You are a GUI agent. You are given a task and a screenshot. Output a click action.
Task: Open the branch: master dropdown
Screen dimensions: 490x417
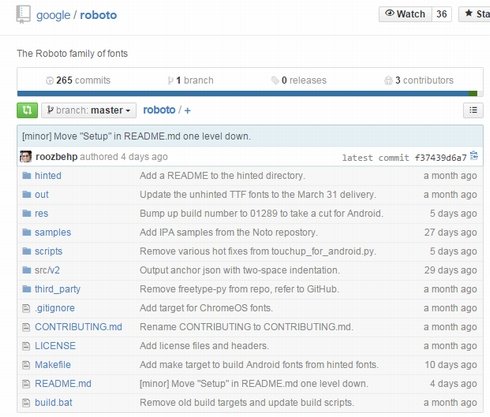pos(89,110)
